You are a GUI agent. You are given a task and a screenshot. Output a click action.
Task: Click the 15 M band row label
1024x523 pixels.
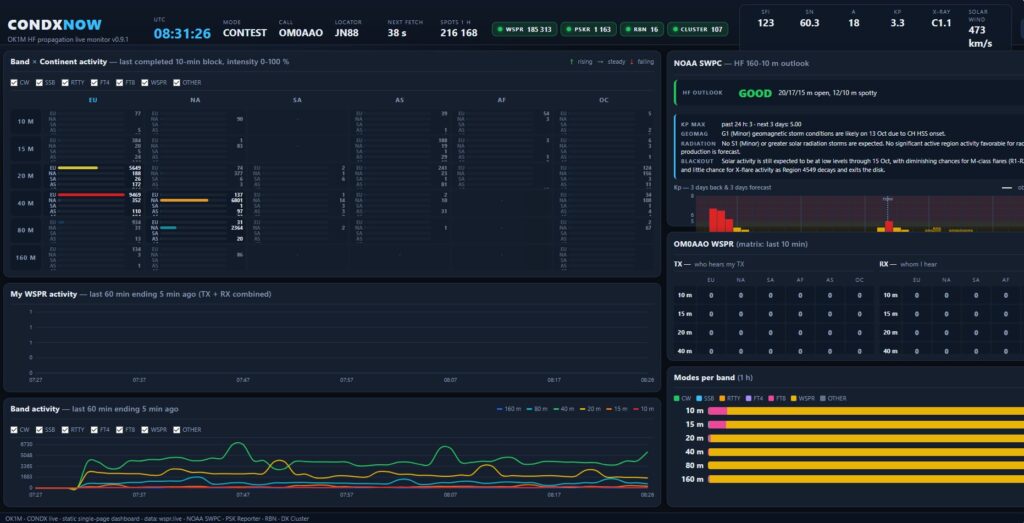tap(25, 150)
